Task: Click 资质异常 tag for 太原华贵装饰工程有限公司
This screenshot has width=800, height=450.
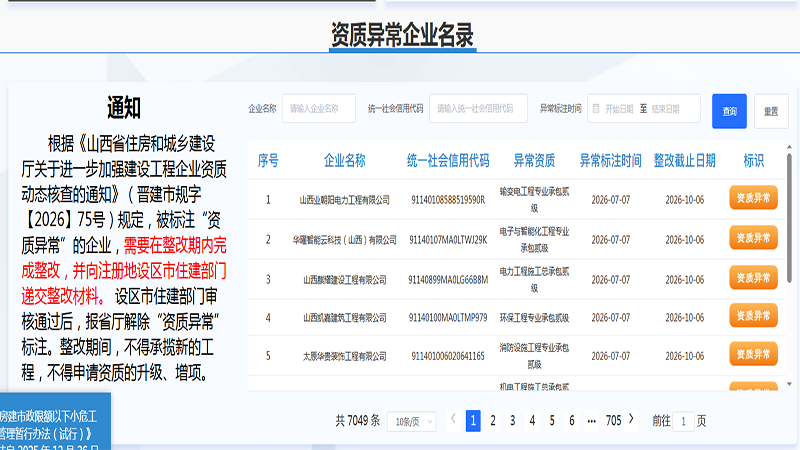Action: pyautogui.click(x=754, y=354)
